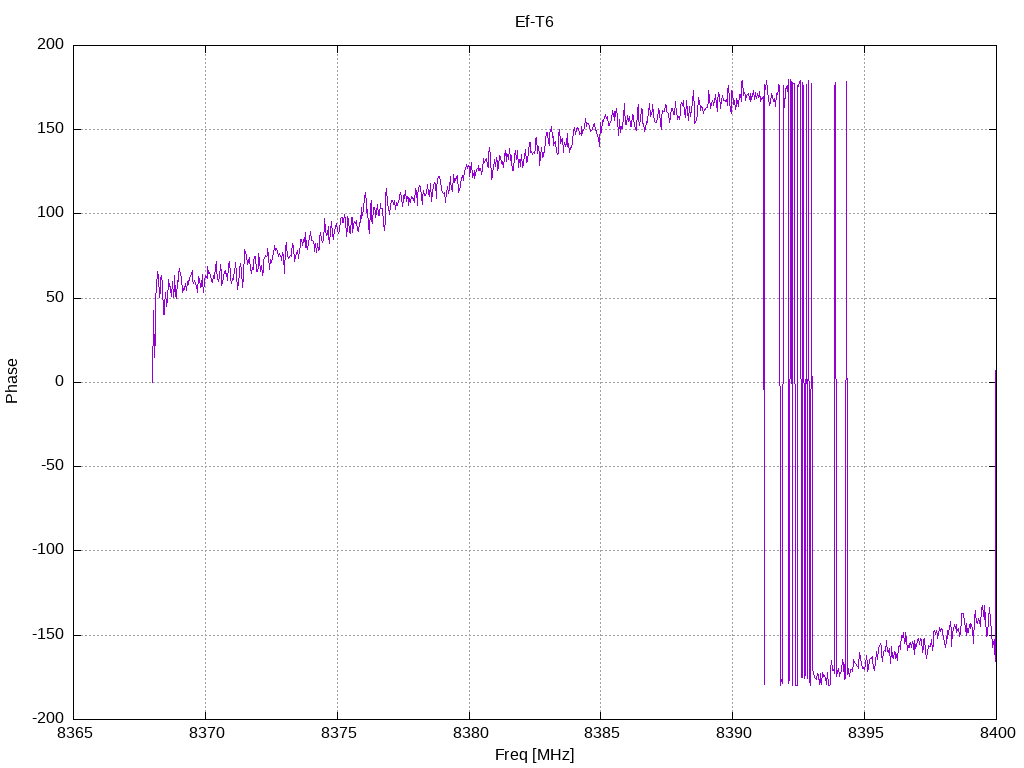The width and height of the screenshot is (1024, 768).
Task: Click the 8380 x-axis tick label
Action: click(470, 733)
